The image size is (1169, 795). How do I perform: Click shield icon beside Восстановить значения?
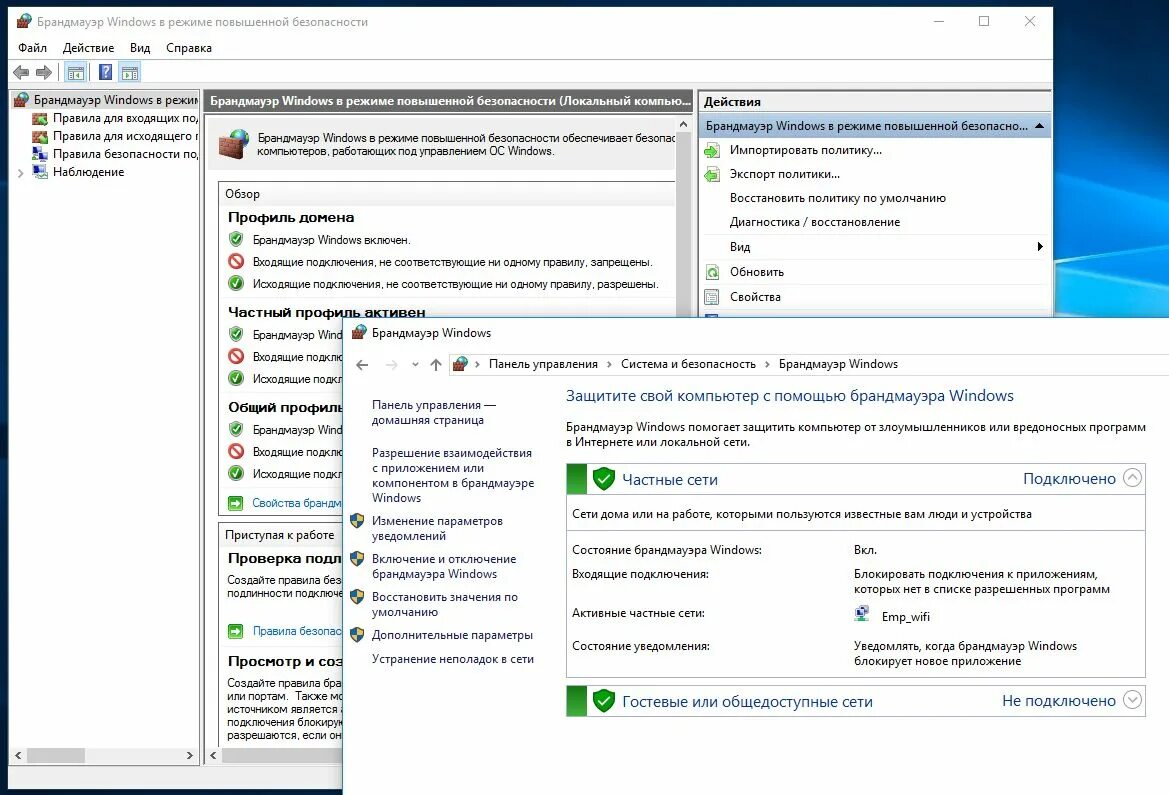tap(357, 597)
